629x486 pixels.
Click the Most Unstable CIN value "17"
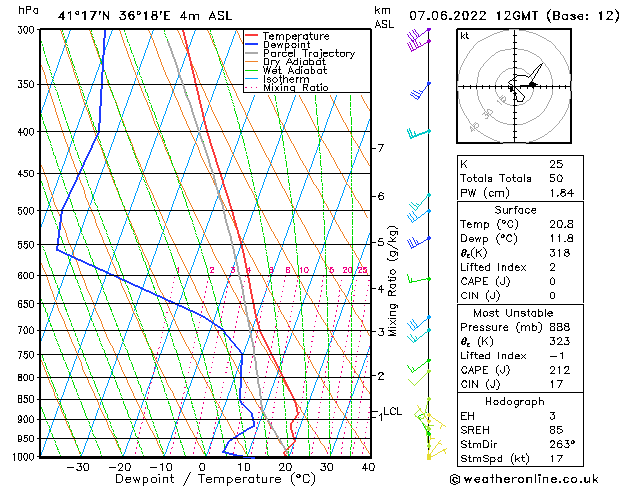click(x=556, y=384)
